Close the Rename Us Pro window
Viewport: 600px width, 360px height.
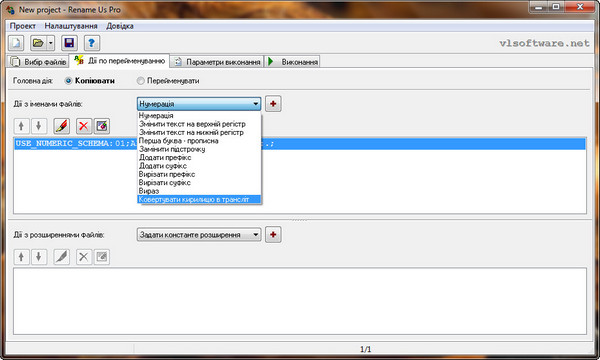click(x=580, y=7)
